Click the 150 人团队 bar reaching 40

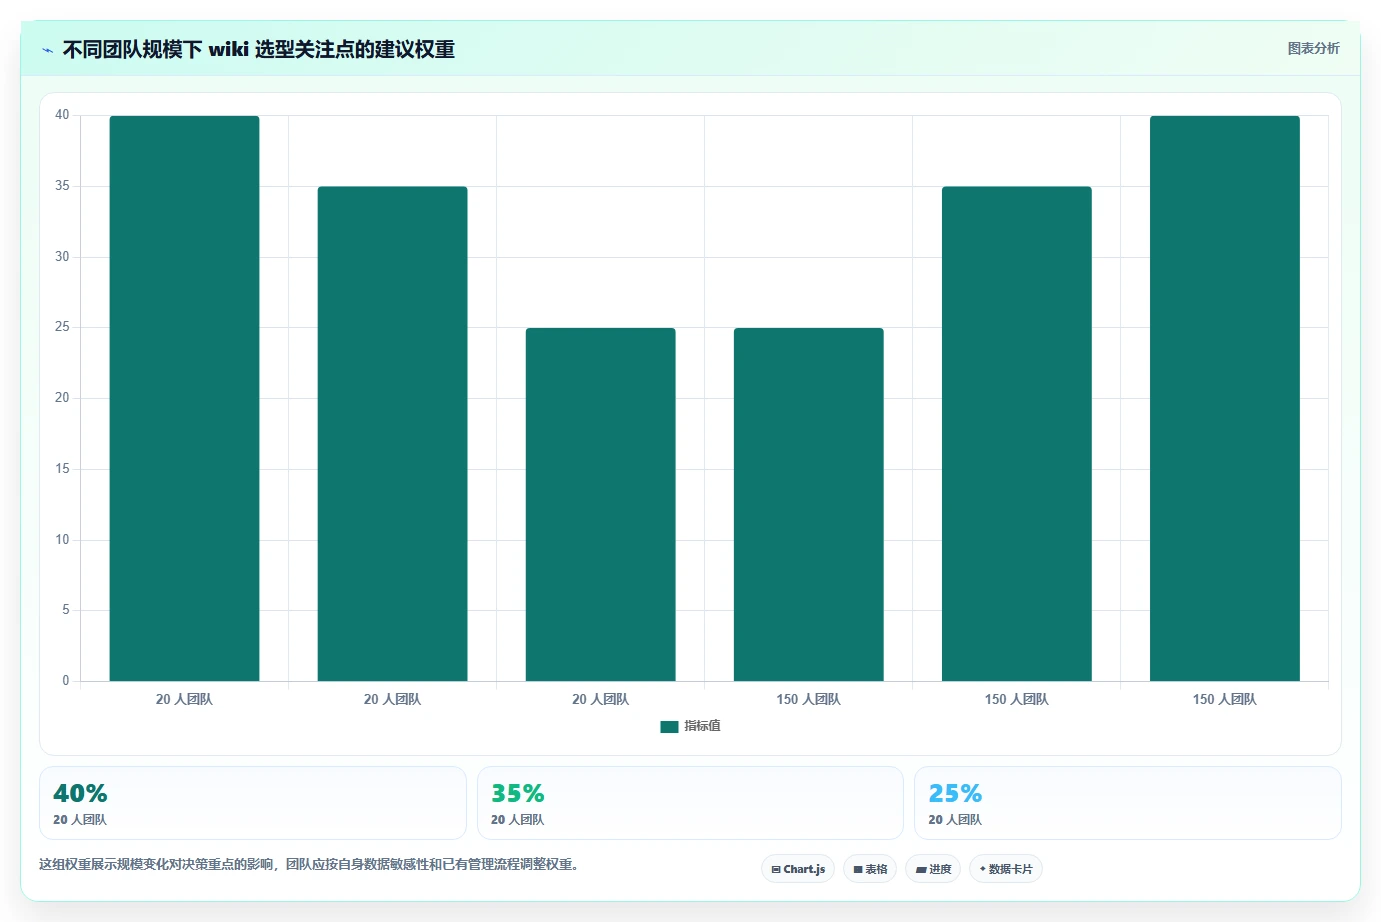coord(1224,398)
